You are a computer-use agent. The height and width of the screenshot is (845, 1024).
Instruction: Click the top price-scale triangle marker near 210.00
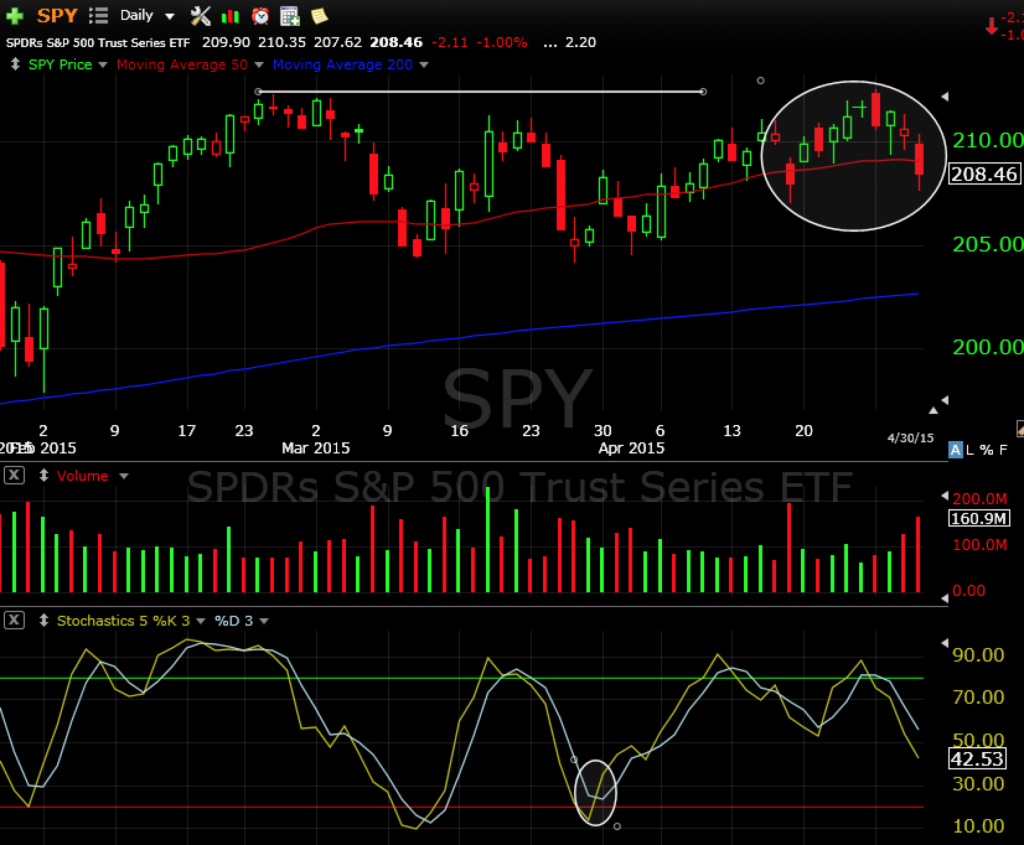point(944,97)
